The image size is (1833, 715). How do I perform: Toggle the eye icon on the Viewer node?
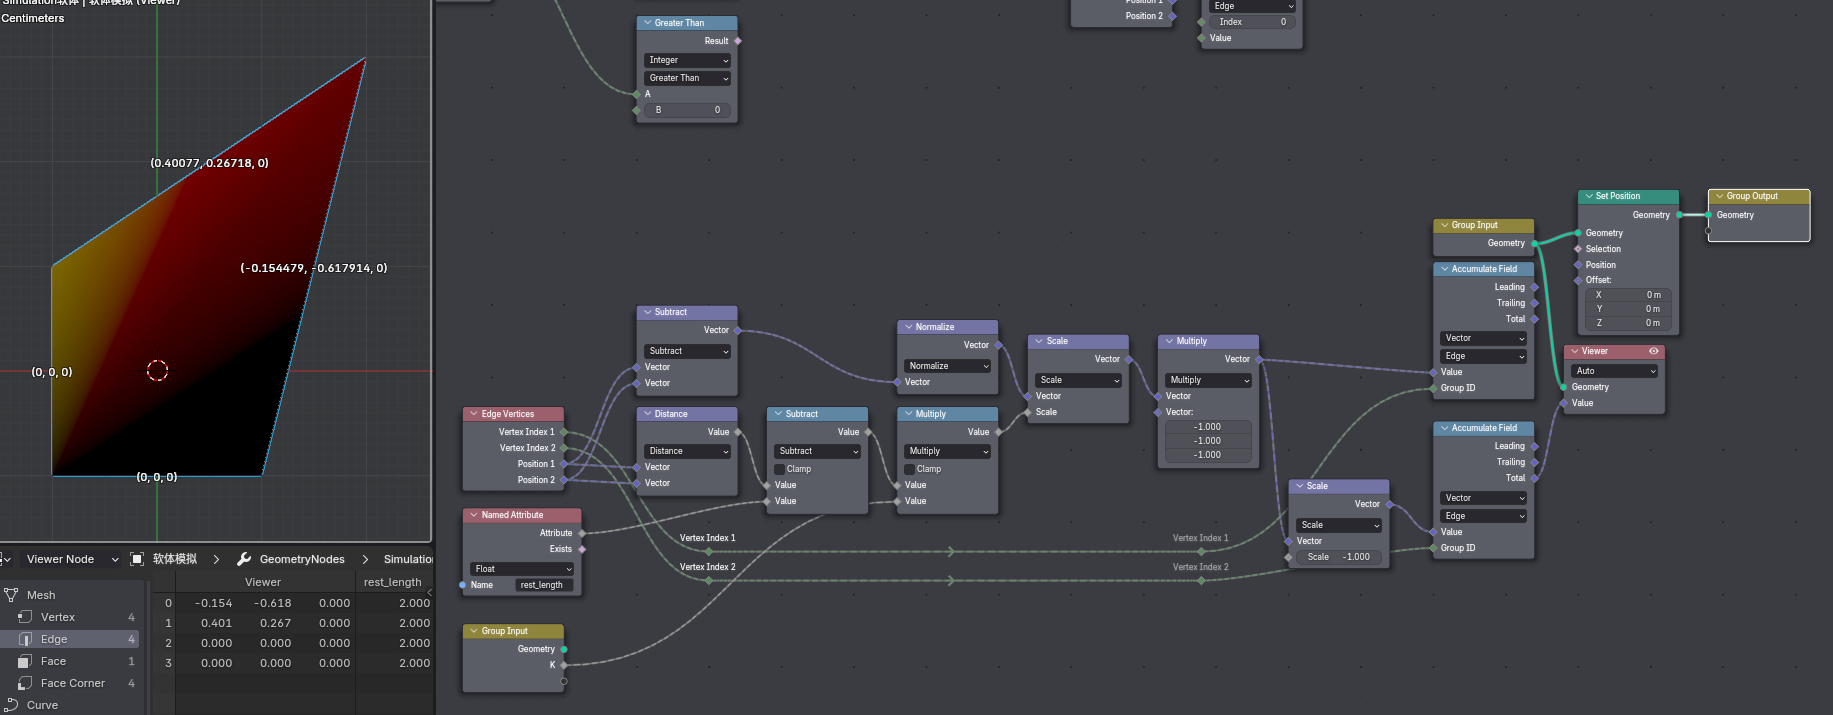tap(1654, 351)
